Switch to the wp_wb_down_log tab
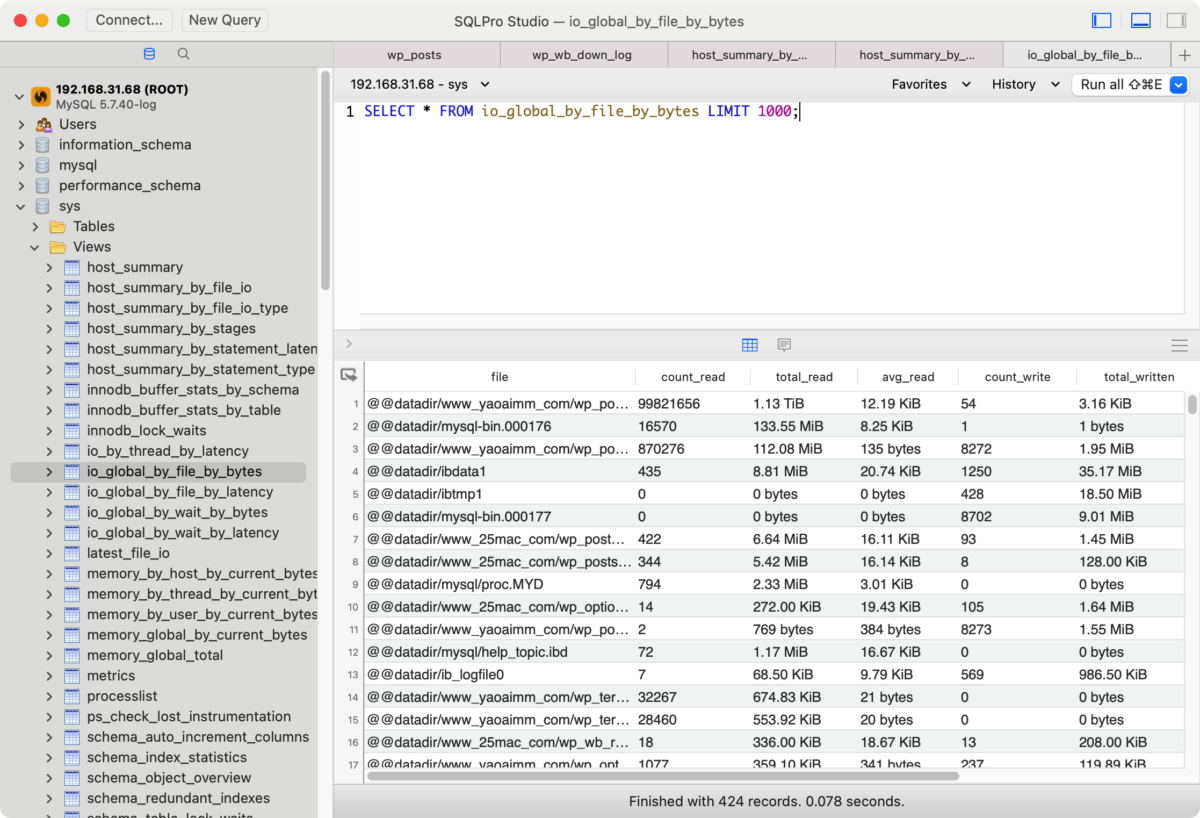The width and height of the screenshot is (1200, 818). pos(582,55)
